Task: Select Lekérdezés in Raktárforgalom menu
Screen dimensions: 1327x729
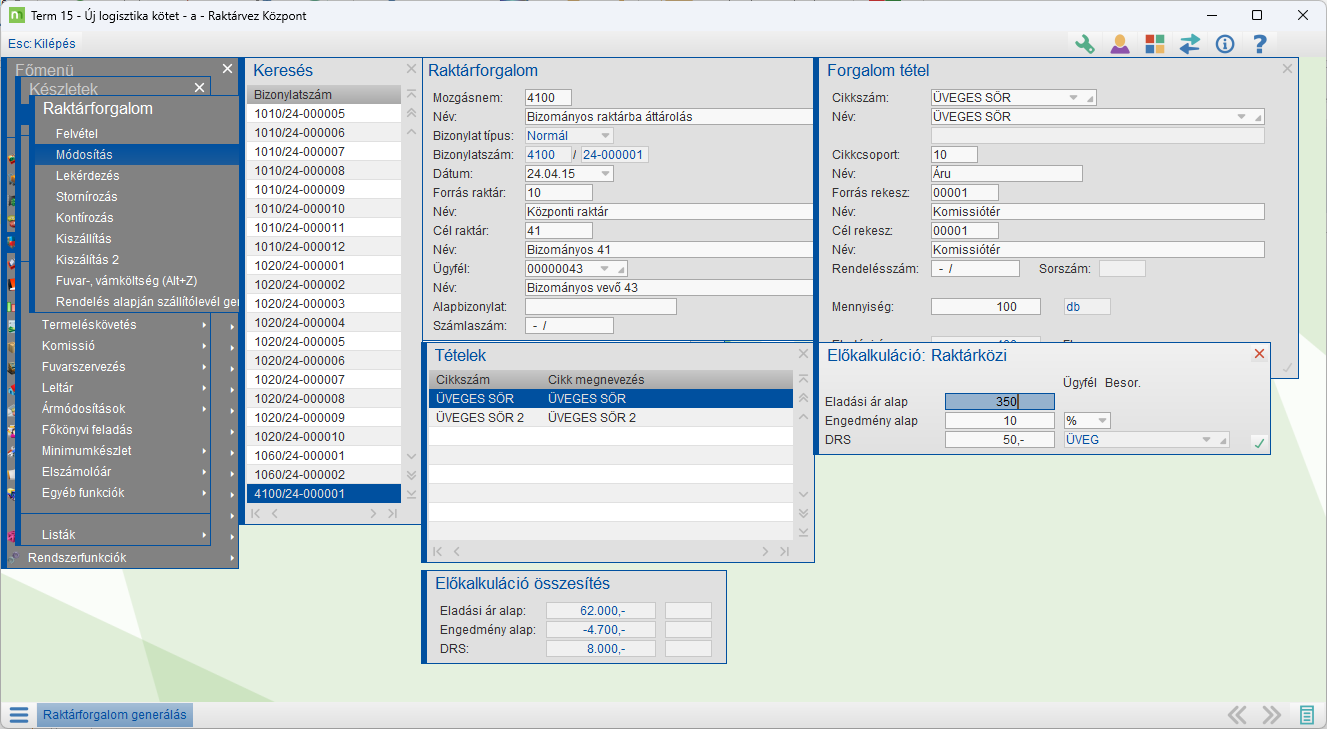Action: 85,175
